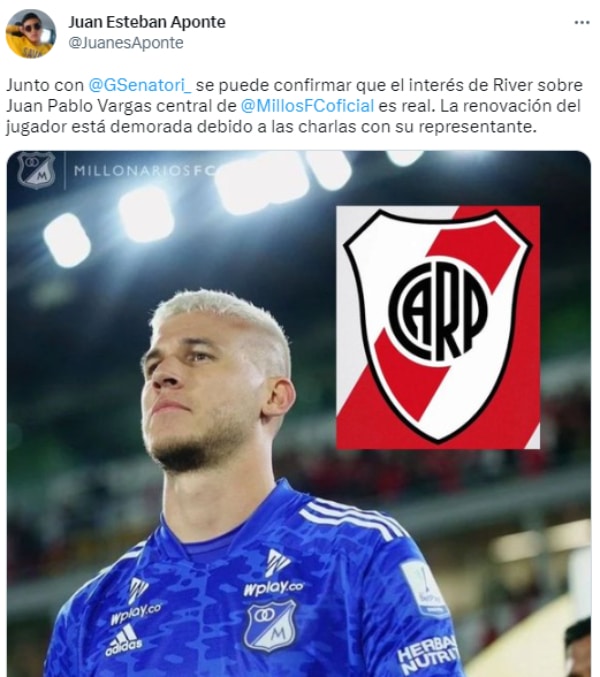Click the Millonarios badge on jersey
The height and width of the screenshot is (677, 600).
pos(270,625)
